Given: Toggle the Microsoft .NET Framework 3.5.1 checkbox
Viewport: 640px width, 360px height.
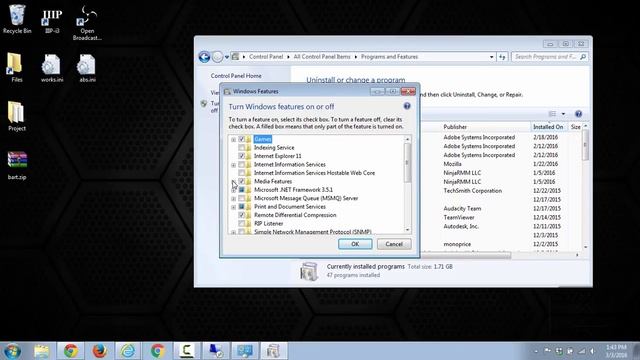Looking at the screenshot, I should coord(242,190).
